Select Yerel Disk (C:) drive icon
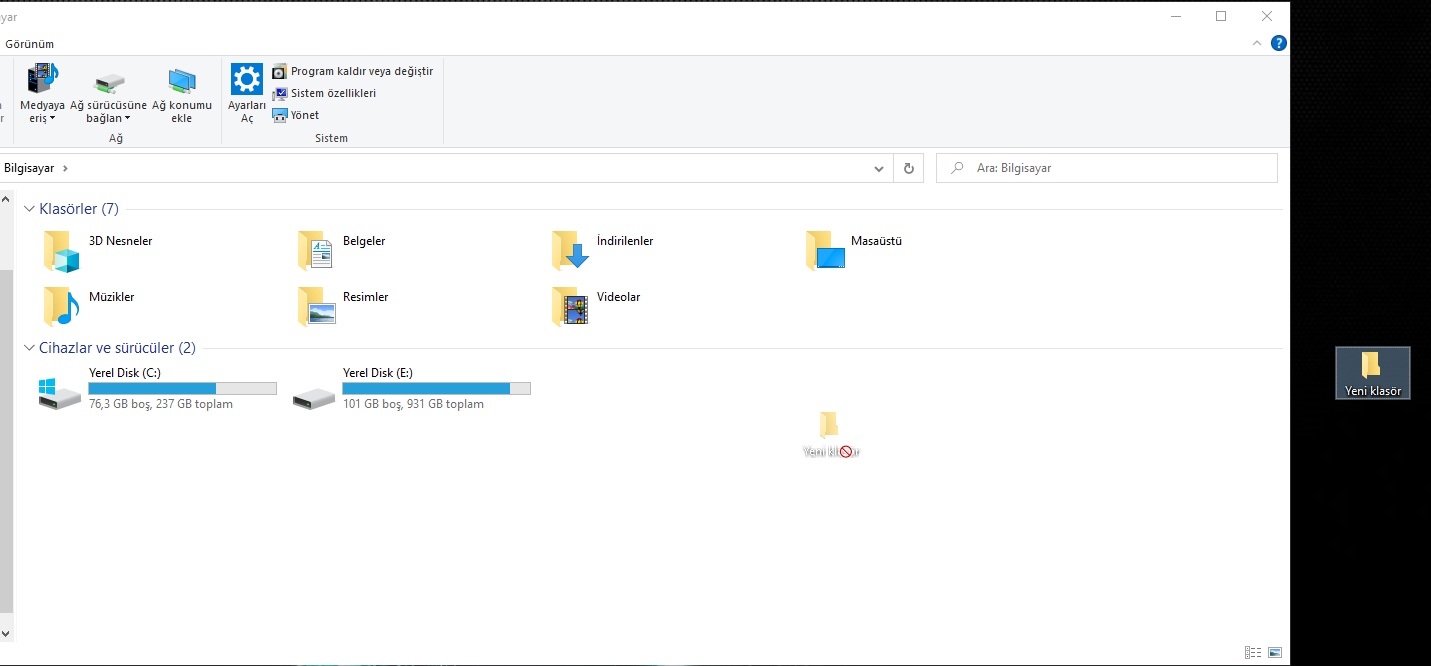The height and width of the screenshot is (666, 1431). point(60,393)
